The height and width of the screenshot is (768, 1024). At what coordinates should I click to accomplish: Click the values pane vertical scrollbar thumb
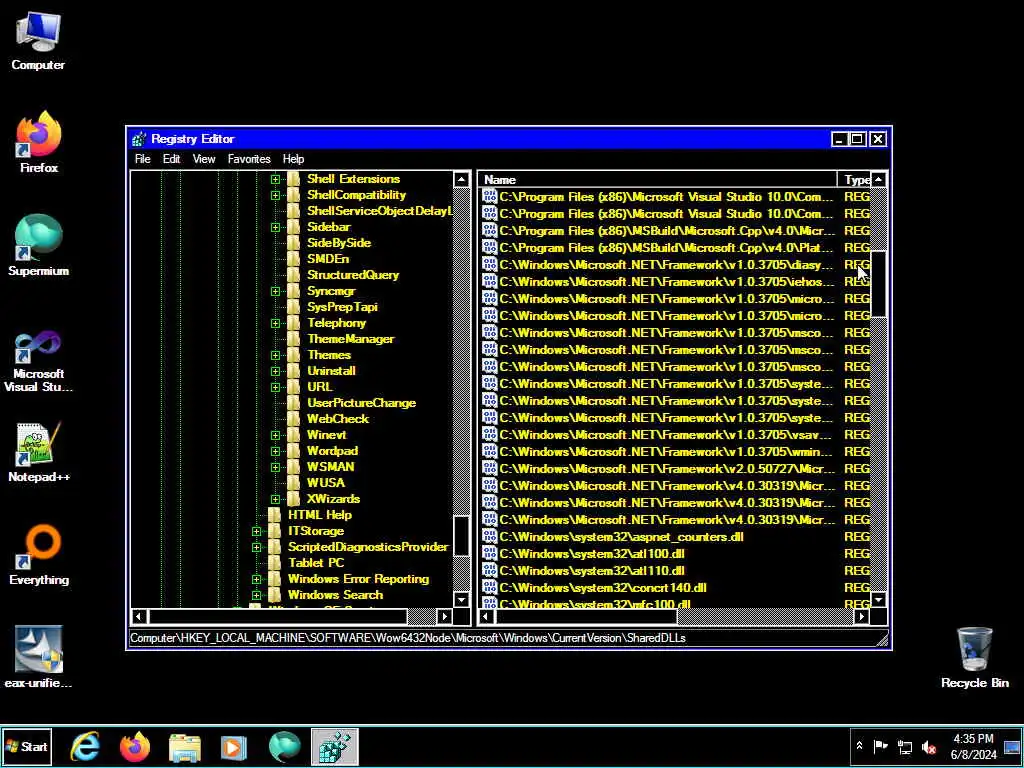[878, 284]
